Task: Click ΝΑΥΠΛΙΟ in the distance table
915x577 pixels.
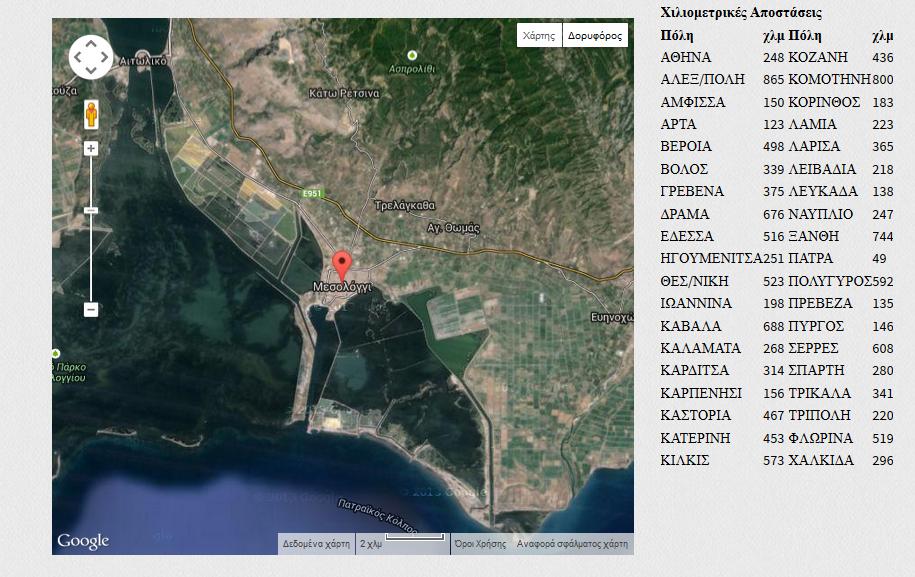Action: click(820, 214)
